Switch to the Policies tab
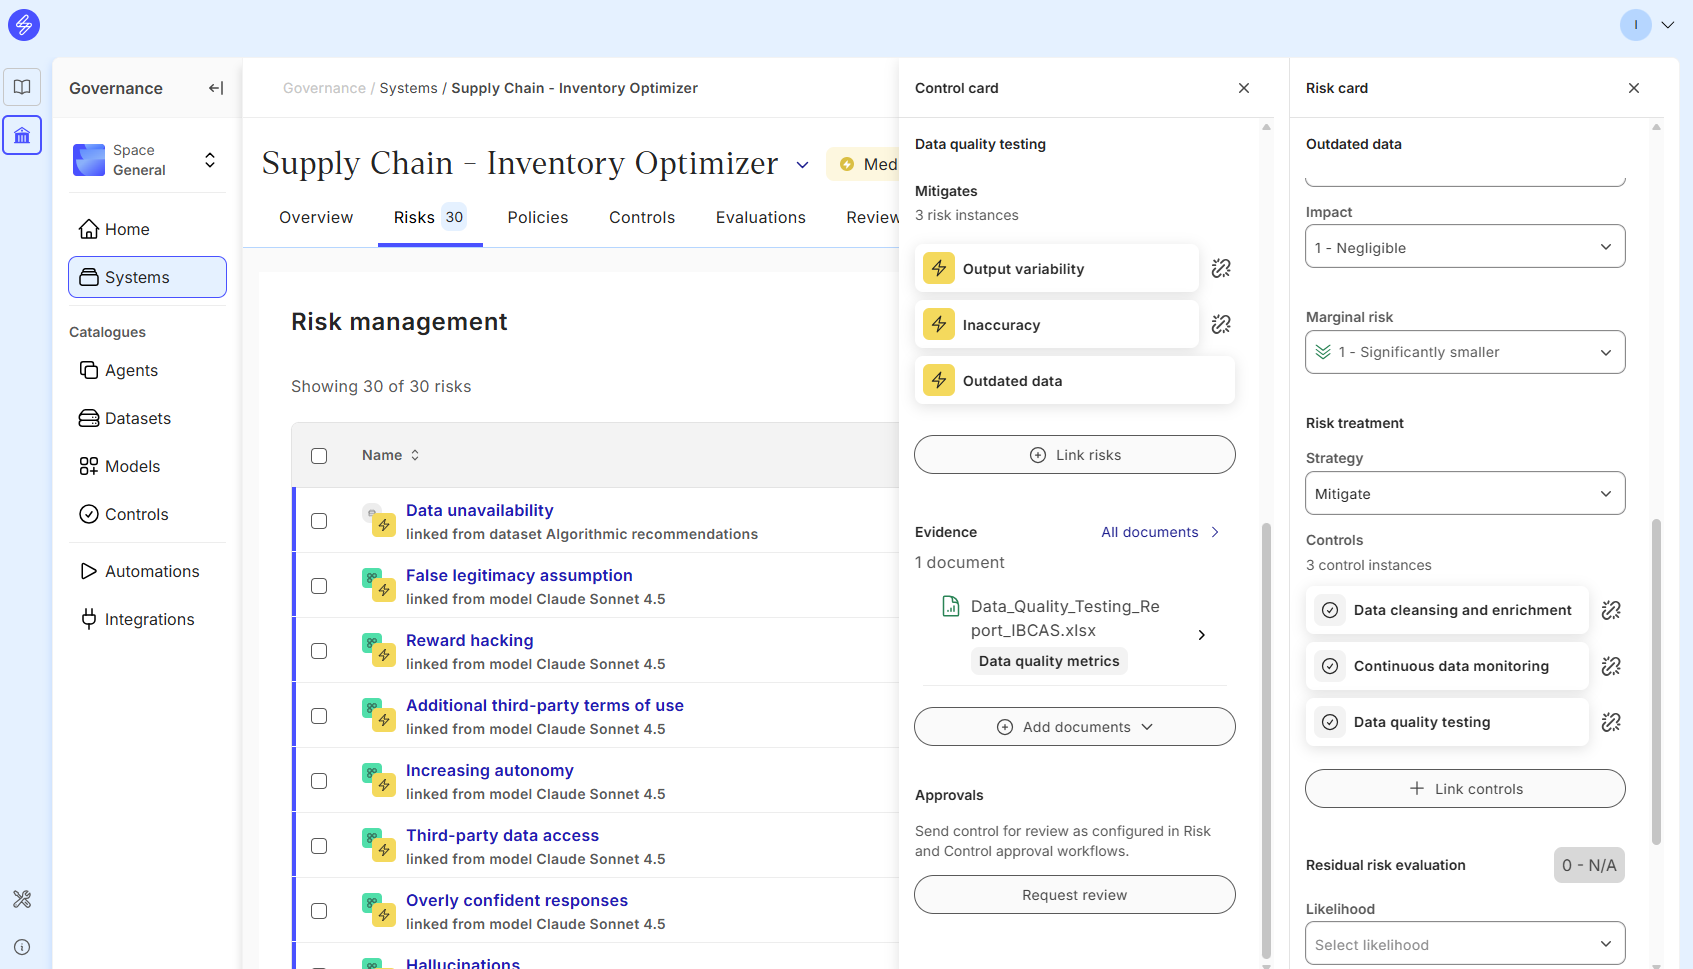This screenshot has height=969, width=1693. pyautogui.click(x=537, y=218)
